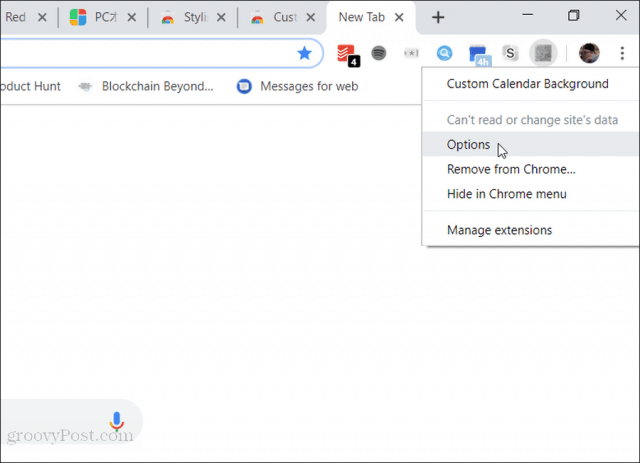The image size is (640, 463).
Task: Open a new tab with plus button
Action: (438, 17)
